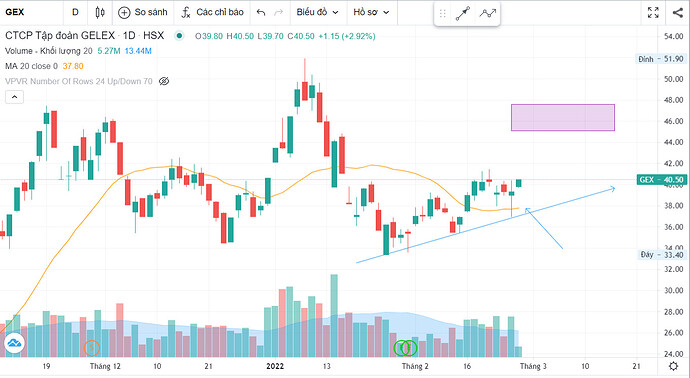Click the So sánh compare plus icon
690x378 pixels.
coord(124,12)
